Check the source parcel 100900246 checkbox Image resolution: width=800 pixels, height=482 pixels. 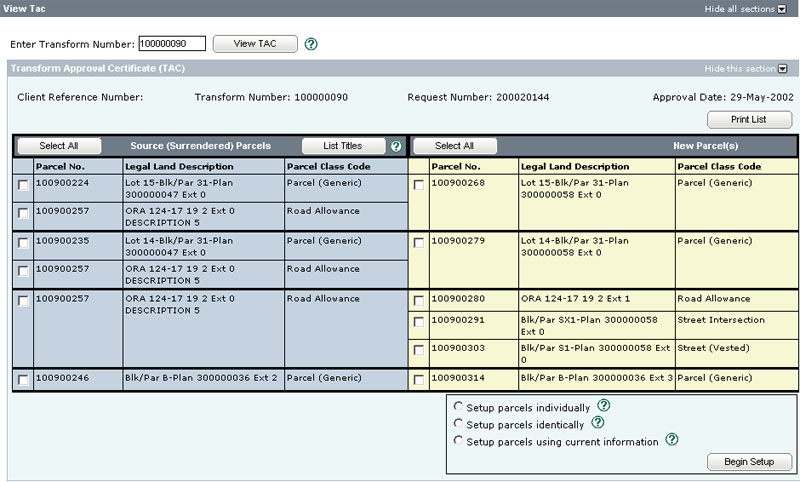point(23,380)
